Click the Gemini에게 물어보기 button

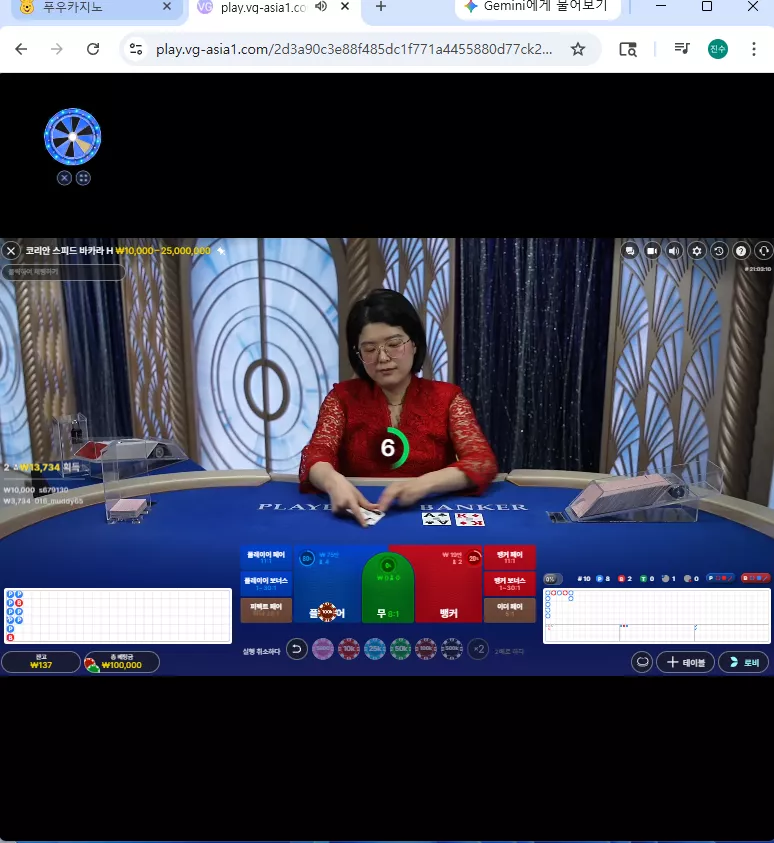tap(538, 8)
